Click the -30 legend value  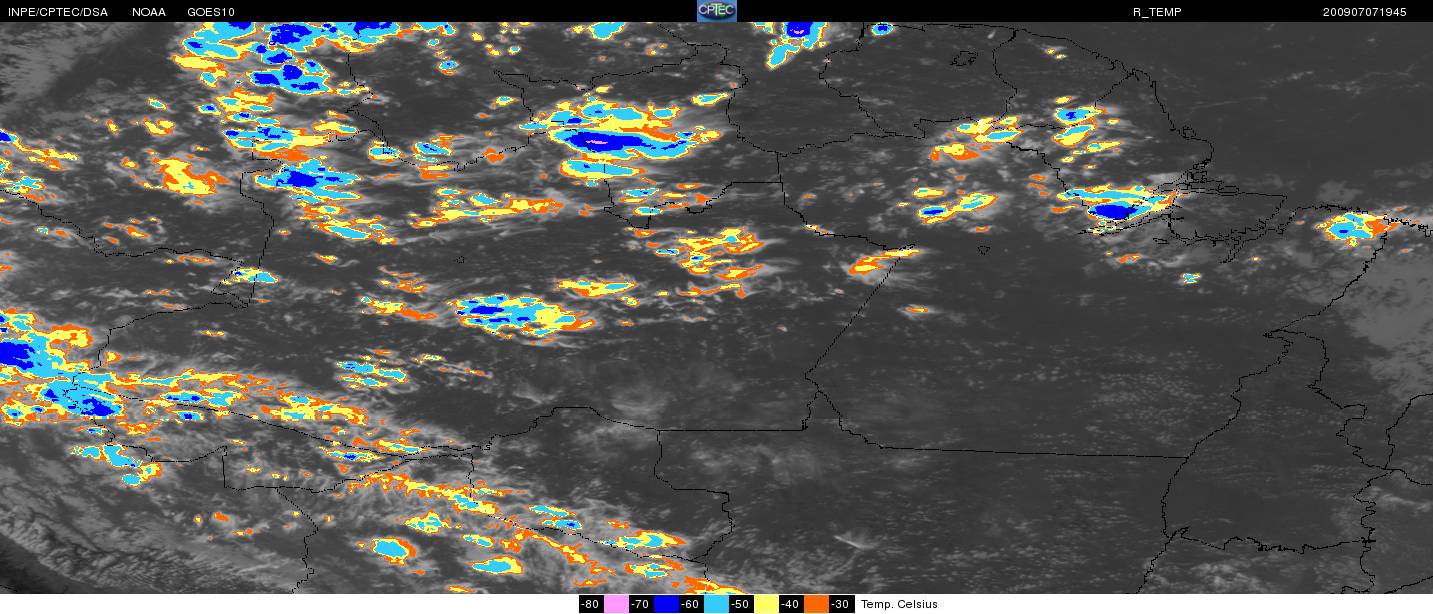point(841,604)
